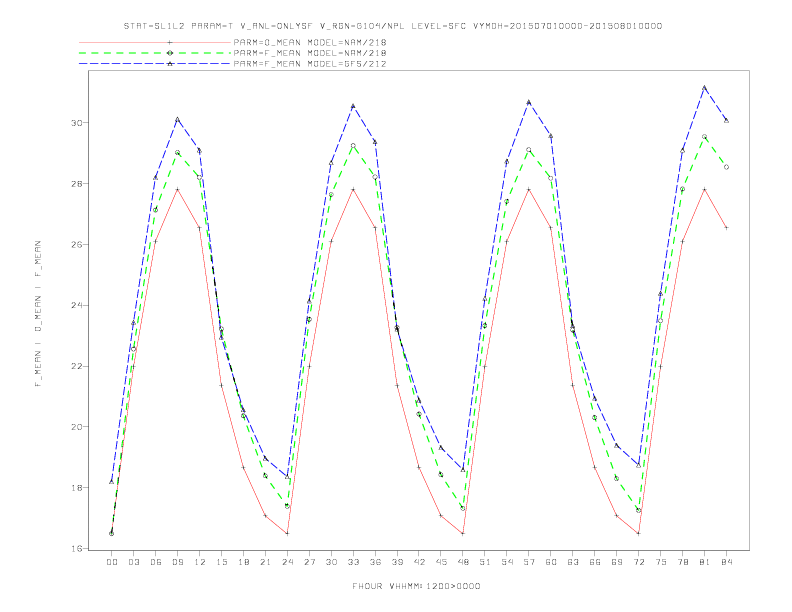Click red O_MEAN plus marker at hour 24 trough
792x612 pixels.
tap(287, 533)
